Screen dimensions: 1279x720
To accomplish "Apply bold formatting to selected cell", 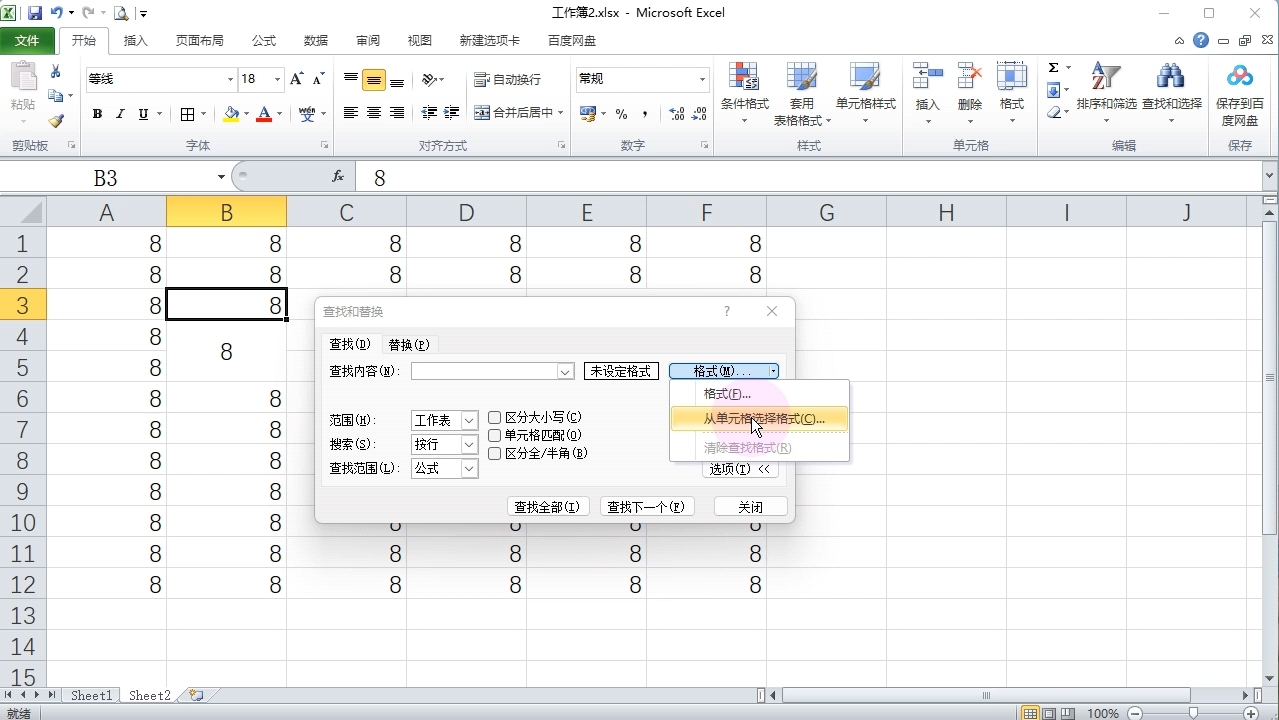I will point(96,113).
